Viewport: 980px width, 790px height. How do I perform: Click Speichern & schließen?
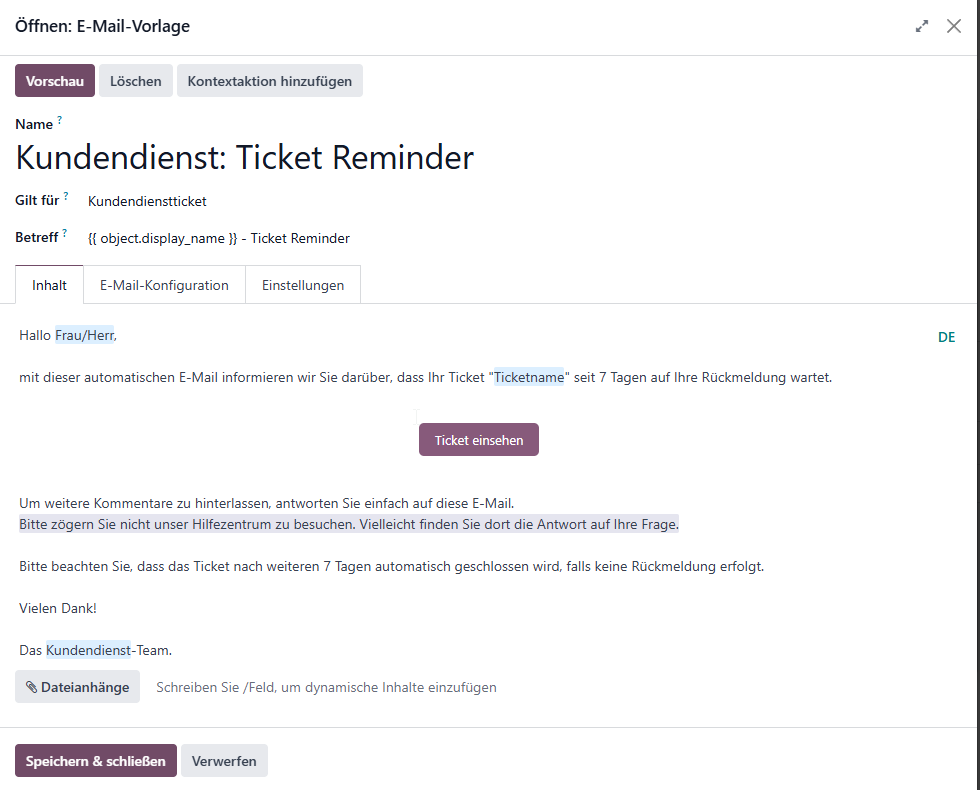click(96, 761)
